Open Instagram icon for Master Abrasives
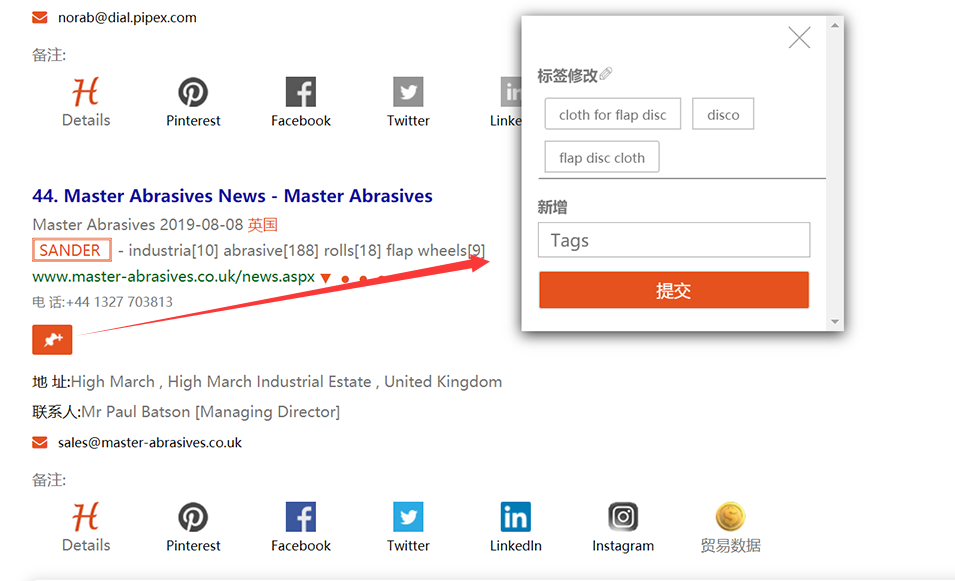Image resolution: width=955 pixels, height=581 pixels. 623,517
